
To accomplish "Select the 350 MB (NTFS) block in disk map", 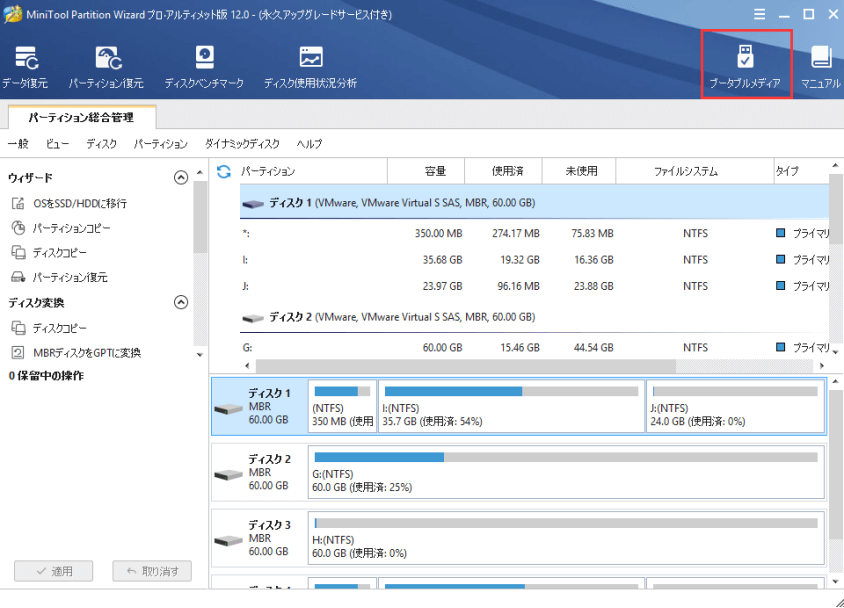I will 342,406.
